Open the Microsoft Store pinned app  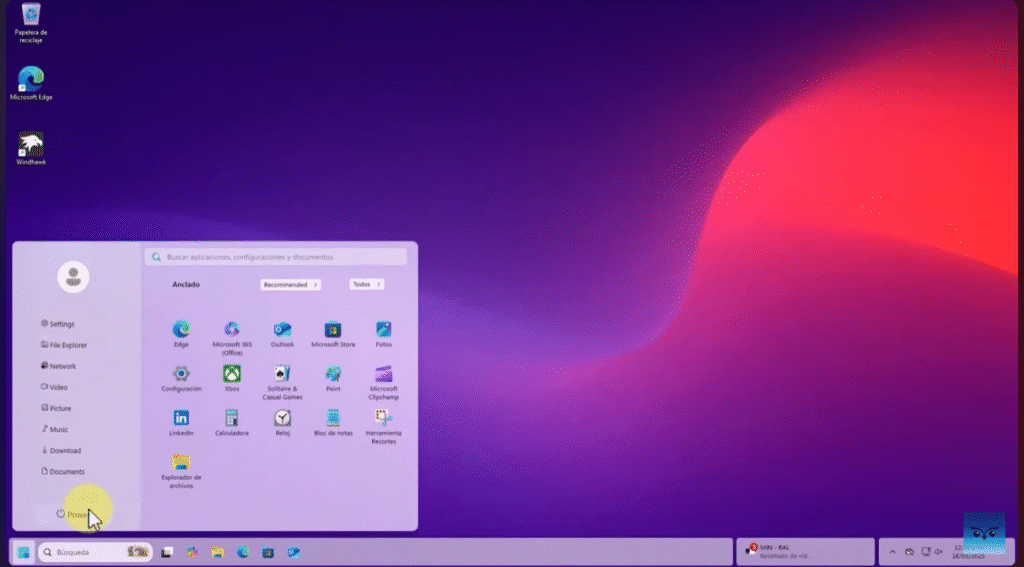click(x=333, y=330)
